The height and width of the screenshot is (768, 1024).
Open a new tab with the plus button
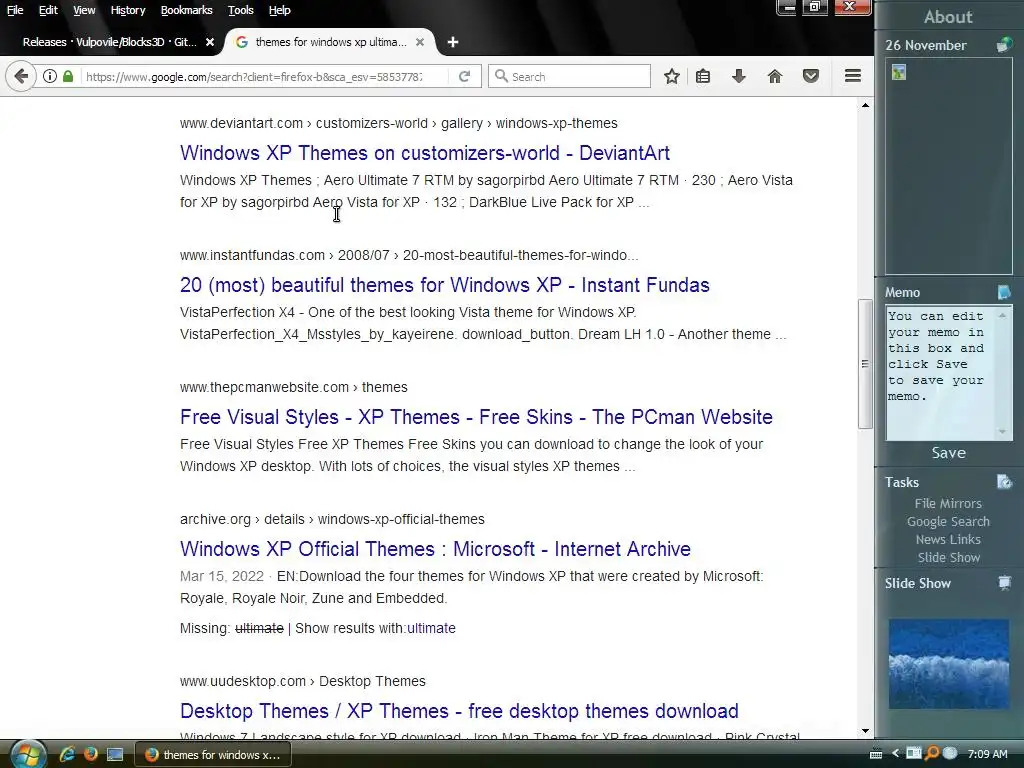[453, 42]
